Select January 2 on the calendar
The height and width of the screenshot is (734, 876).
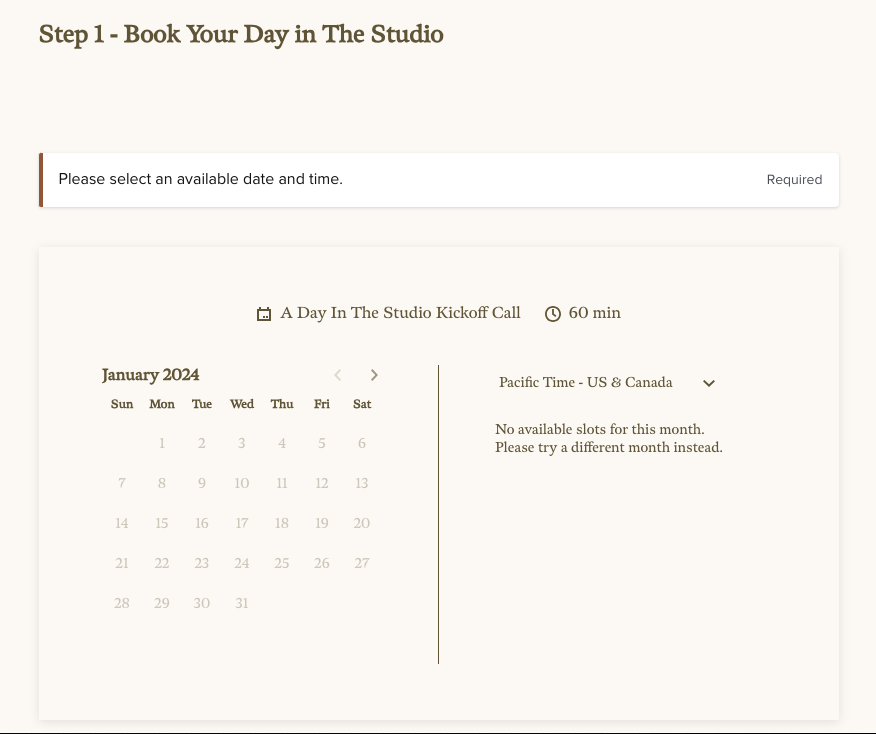click(x=202, y=444)
